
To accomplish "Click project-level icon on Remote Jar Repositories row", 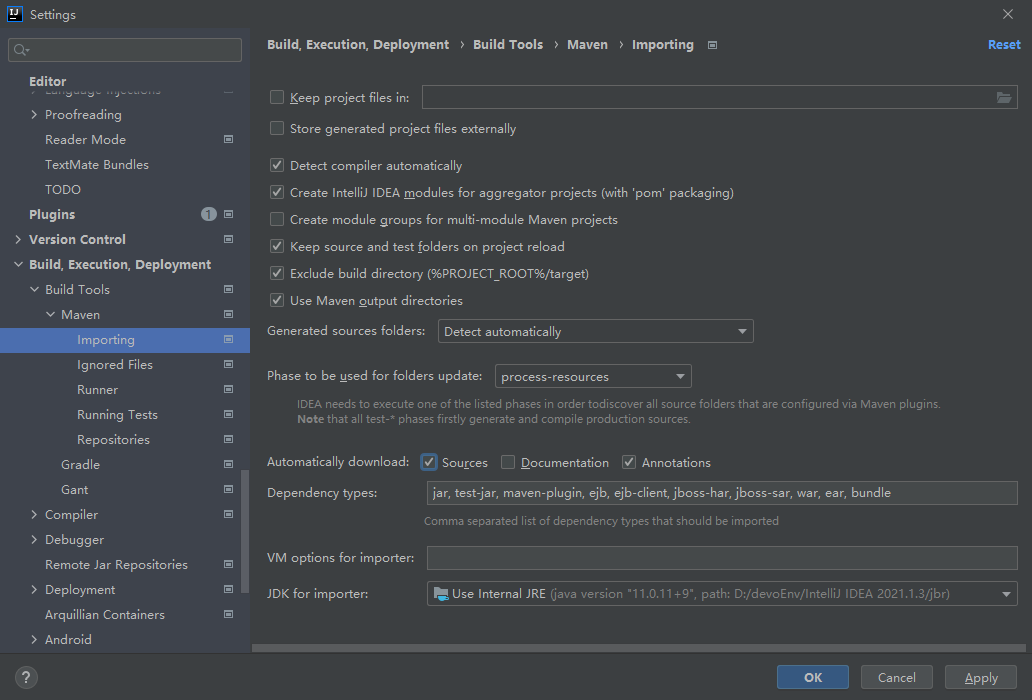I will point(228,564).
